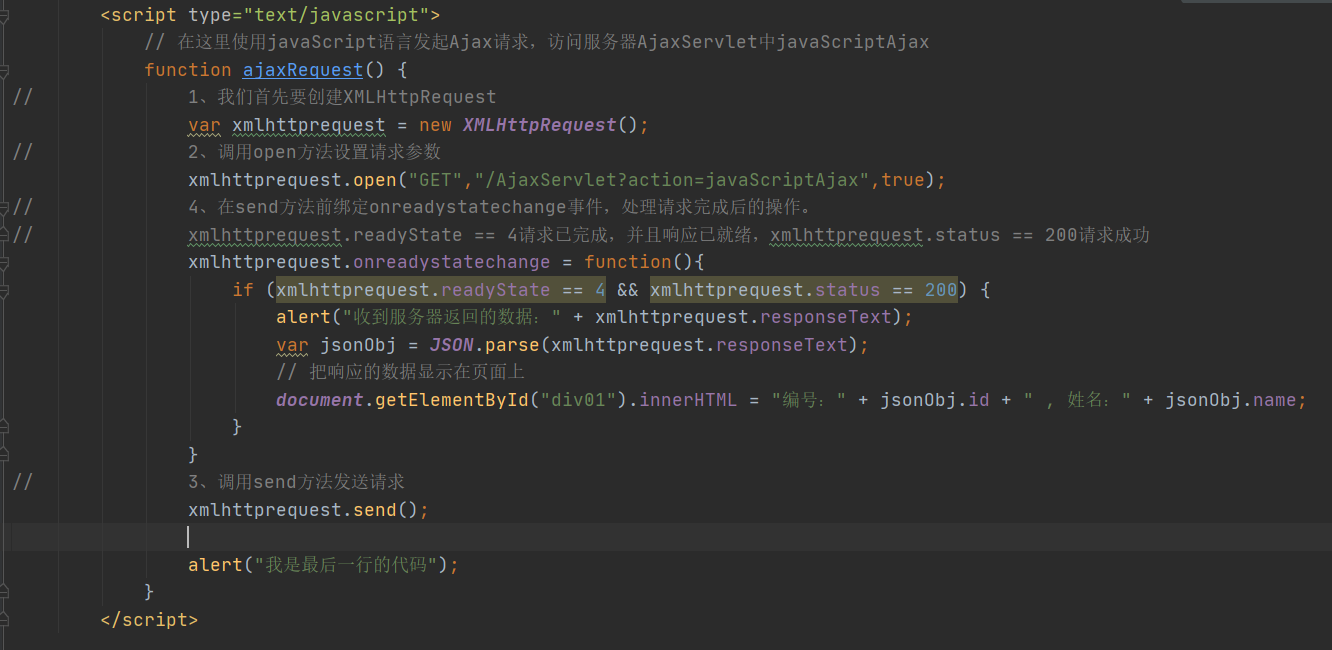Click 'responseText' inside the alert call
Screen dimensions: 1332x650
point(826,317)
